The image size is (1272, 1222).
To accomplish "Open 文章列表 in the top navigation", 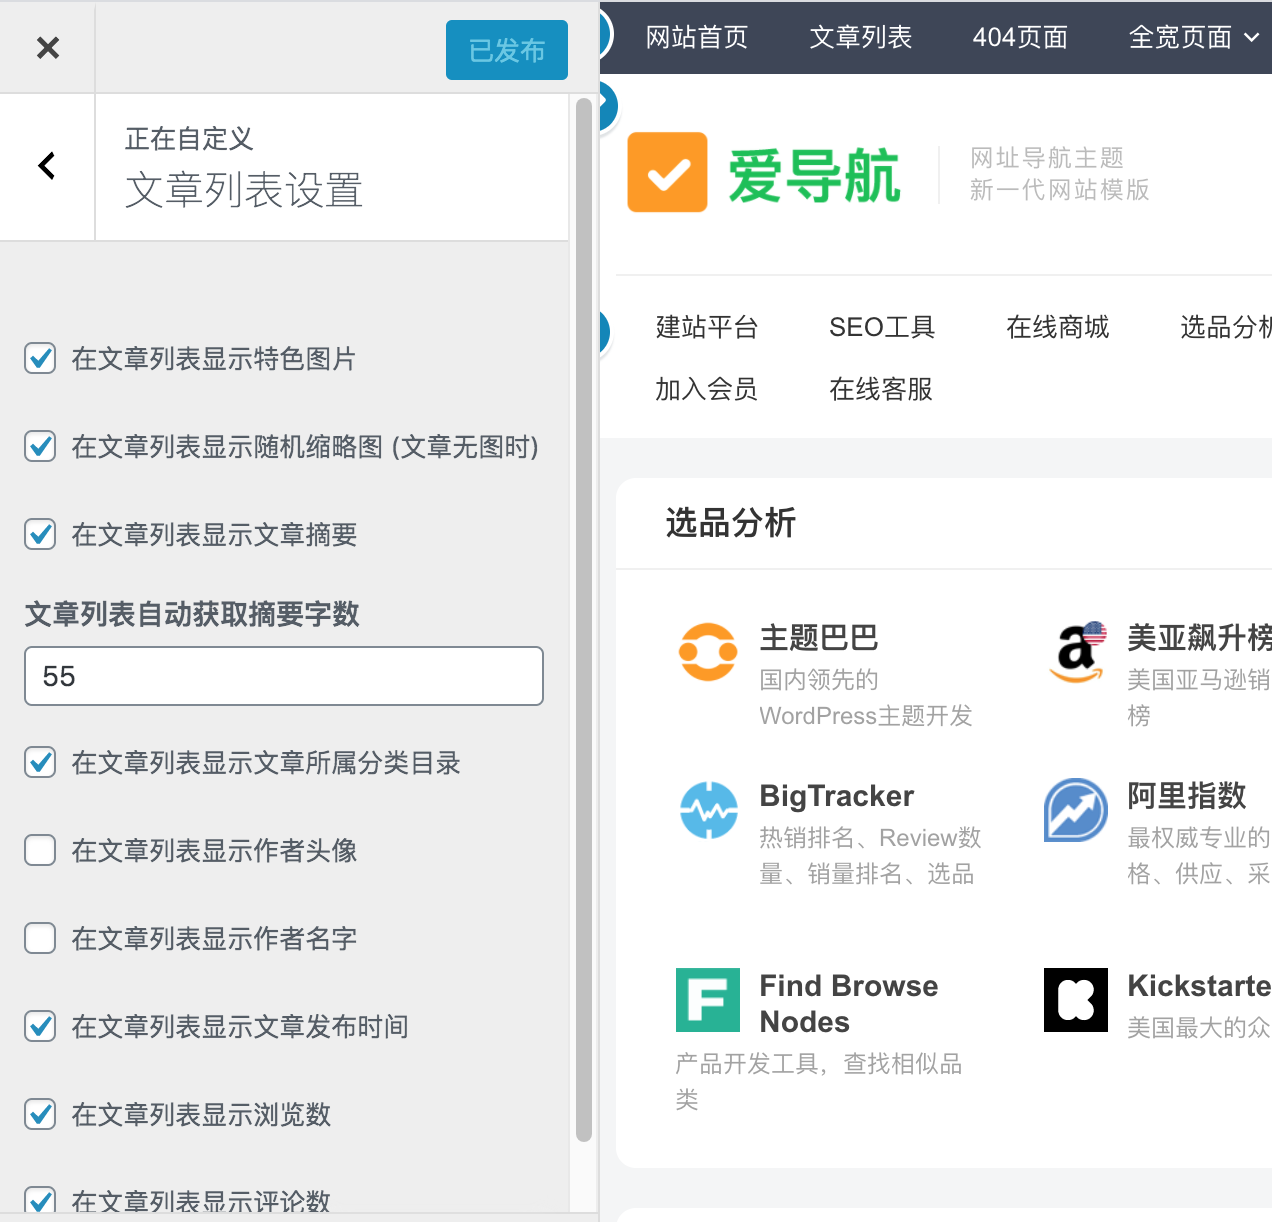I will click(x=861, y=38).
